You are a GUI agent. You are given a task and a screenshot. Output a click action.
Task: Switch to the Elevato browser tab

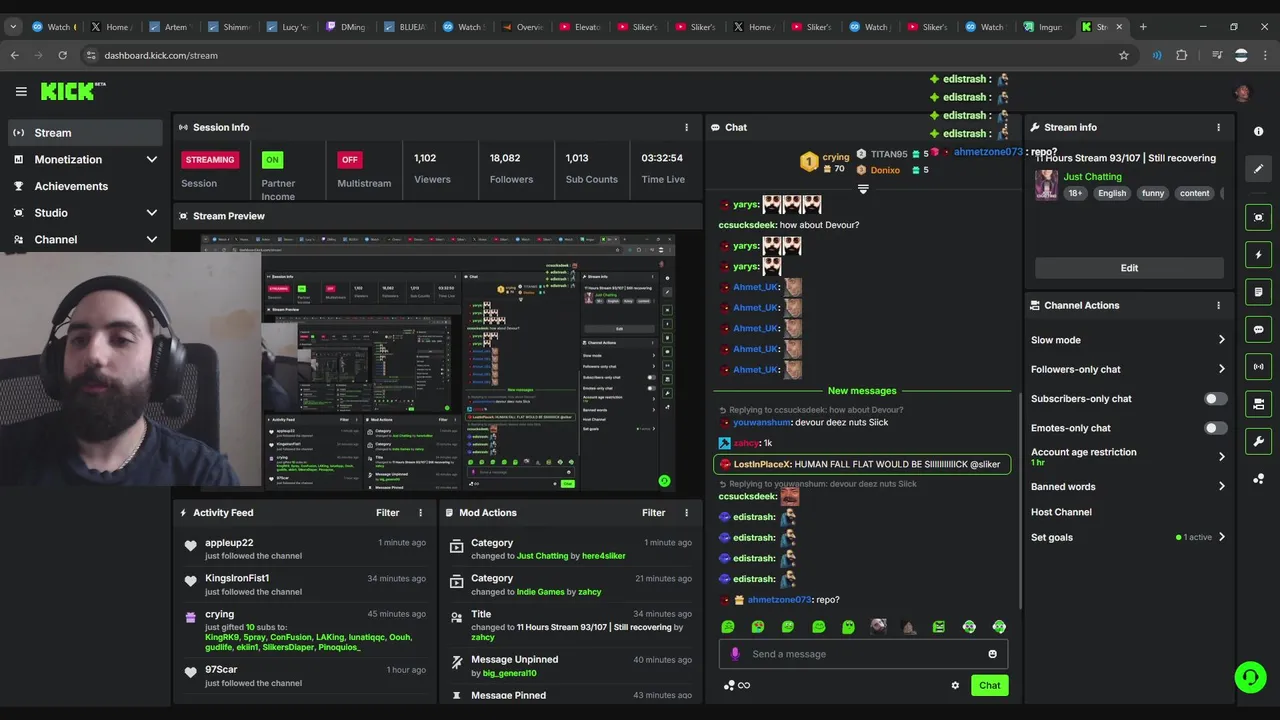pos(582,27)
